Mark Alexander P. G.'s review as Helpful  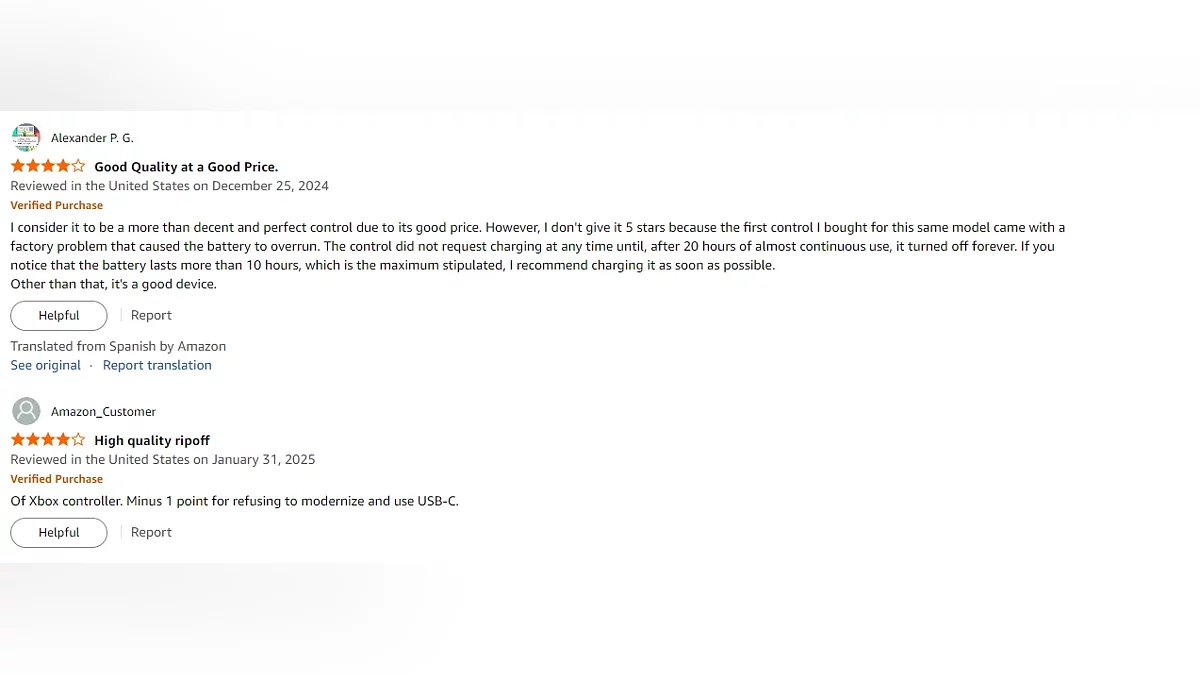59,316
